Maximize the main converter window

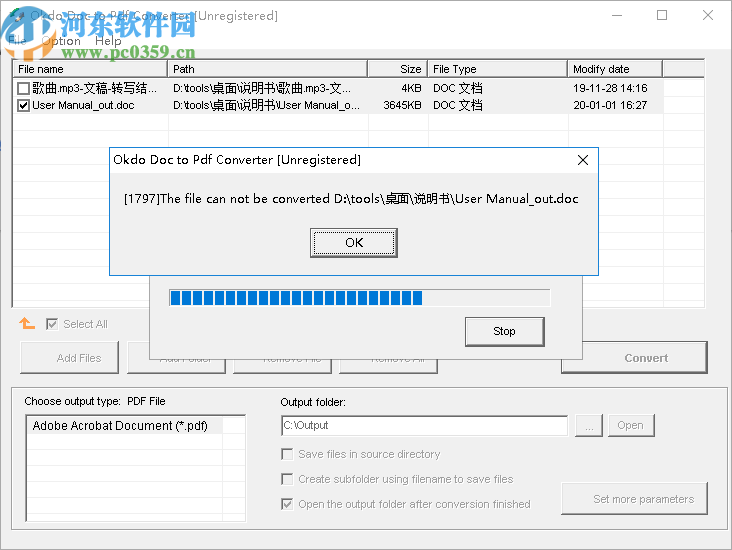click(x=662, y=15)
